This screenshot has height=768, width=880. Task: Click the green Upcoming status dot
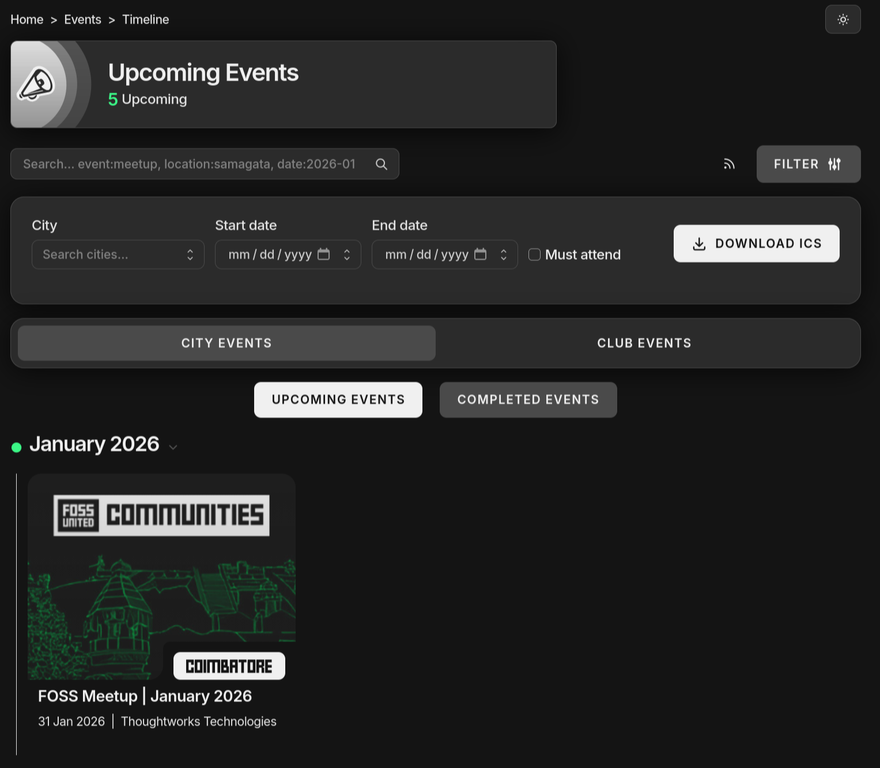[14, 444]
